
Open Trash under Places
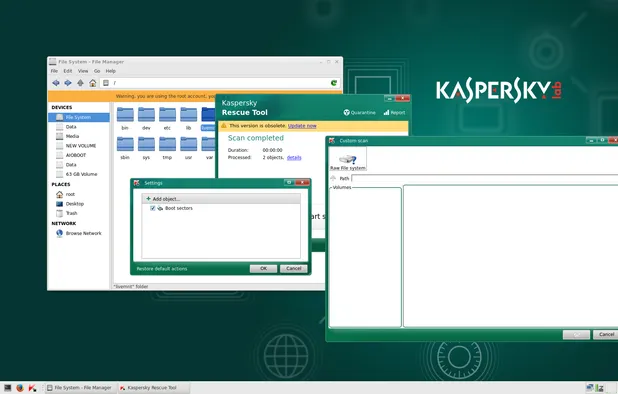click(79, 213)
